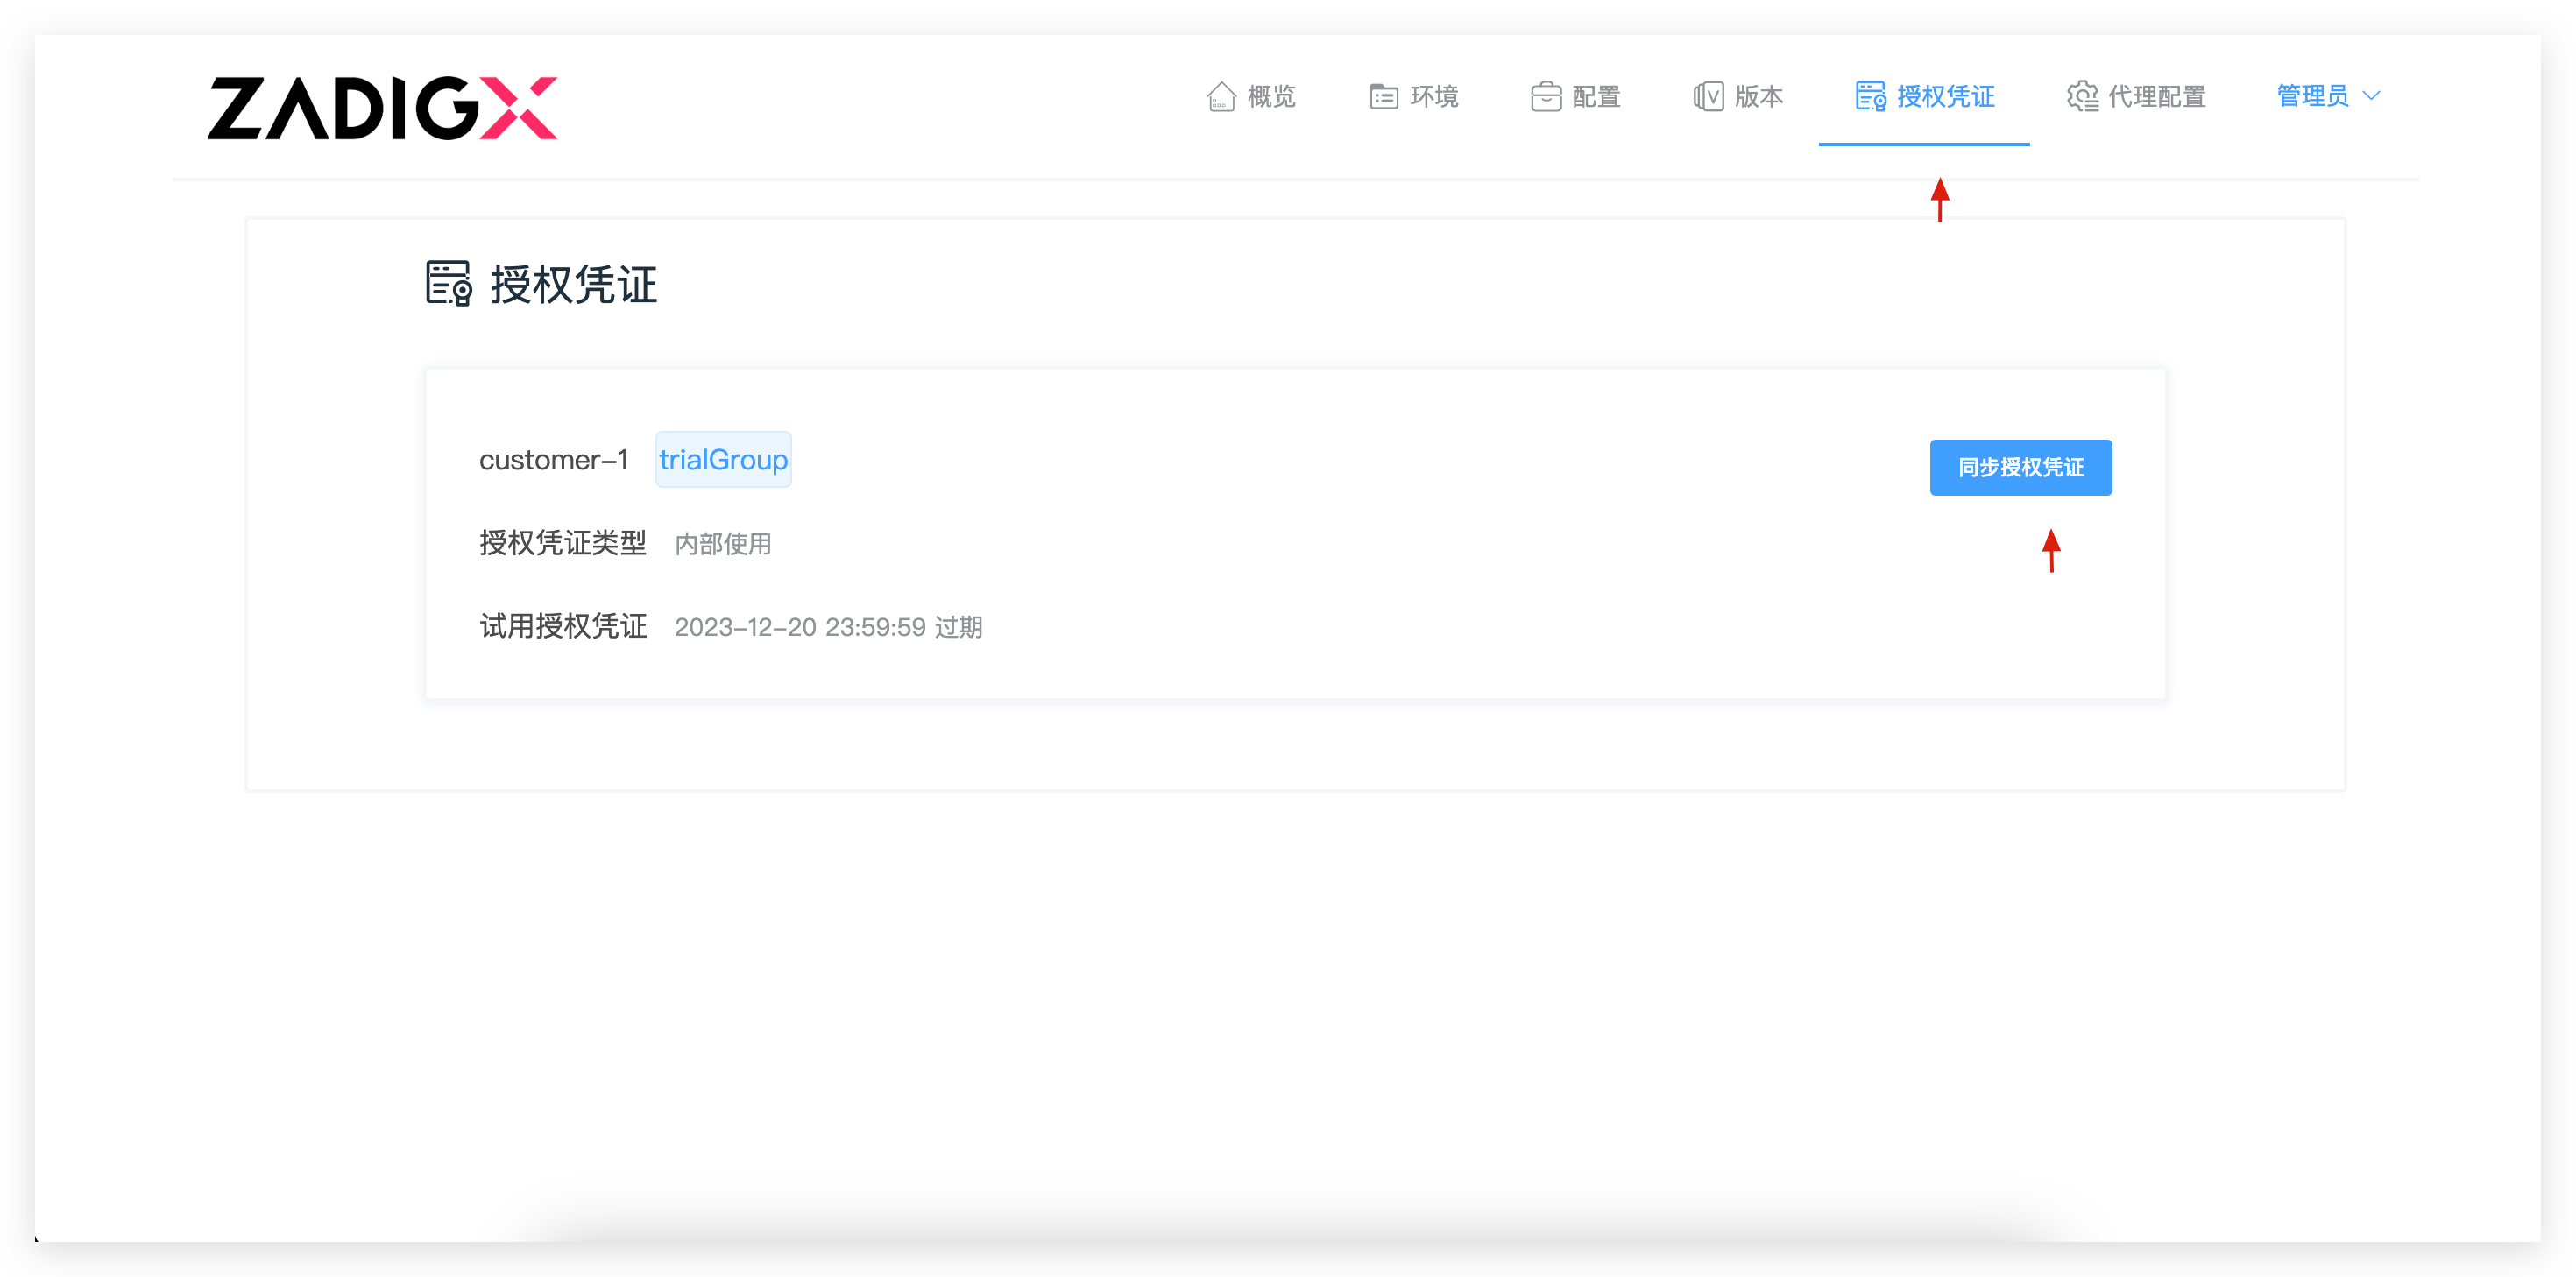2576x1277 pixels.
Task: Expand the admin menu via its chevron arrow
Action: click(x=2372, y=97)
